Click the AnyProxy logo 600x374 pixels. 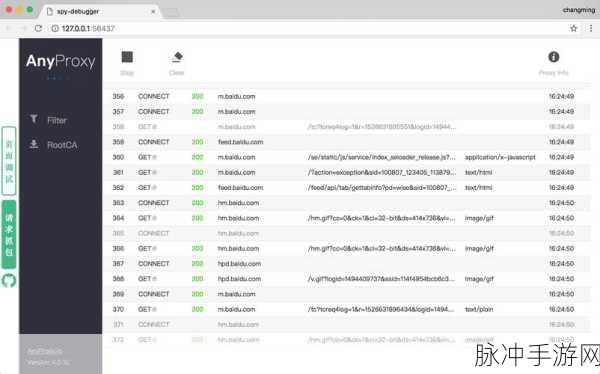point(60,61)
